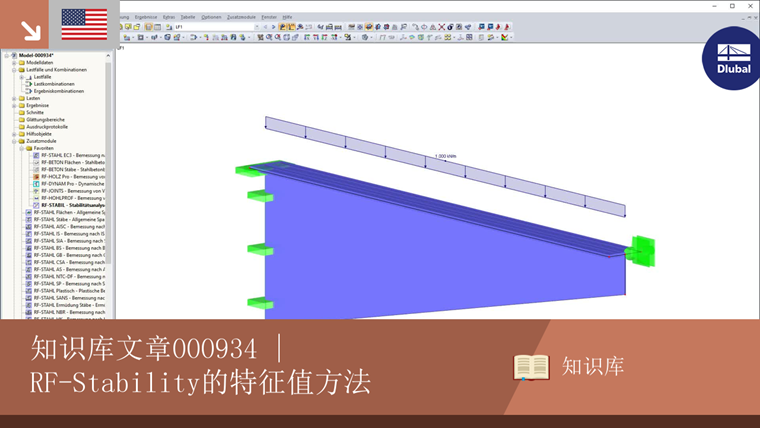Open the Tabelle menu
This screenshot has height=428, width=760.
click(x=188, y=17)
